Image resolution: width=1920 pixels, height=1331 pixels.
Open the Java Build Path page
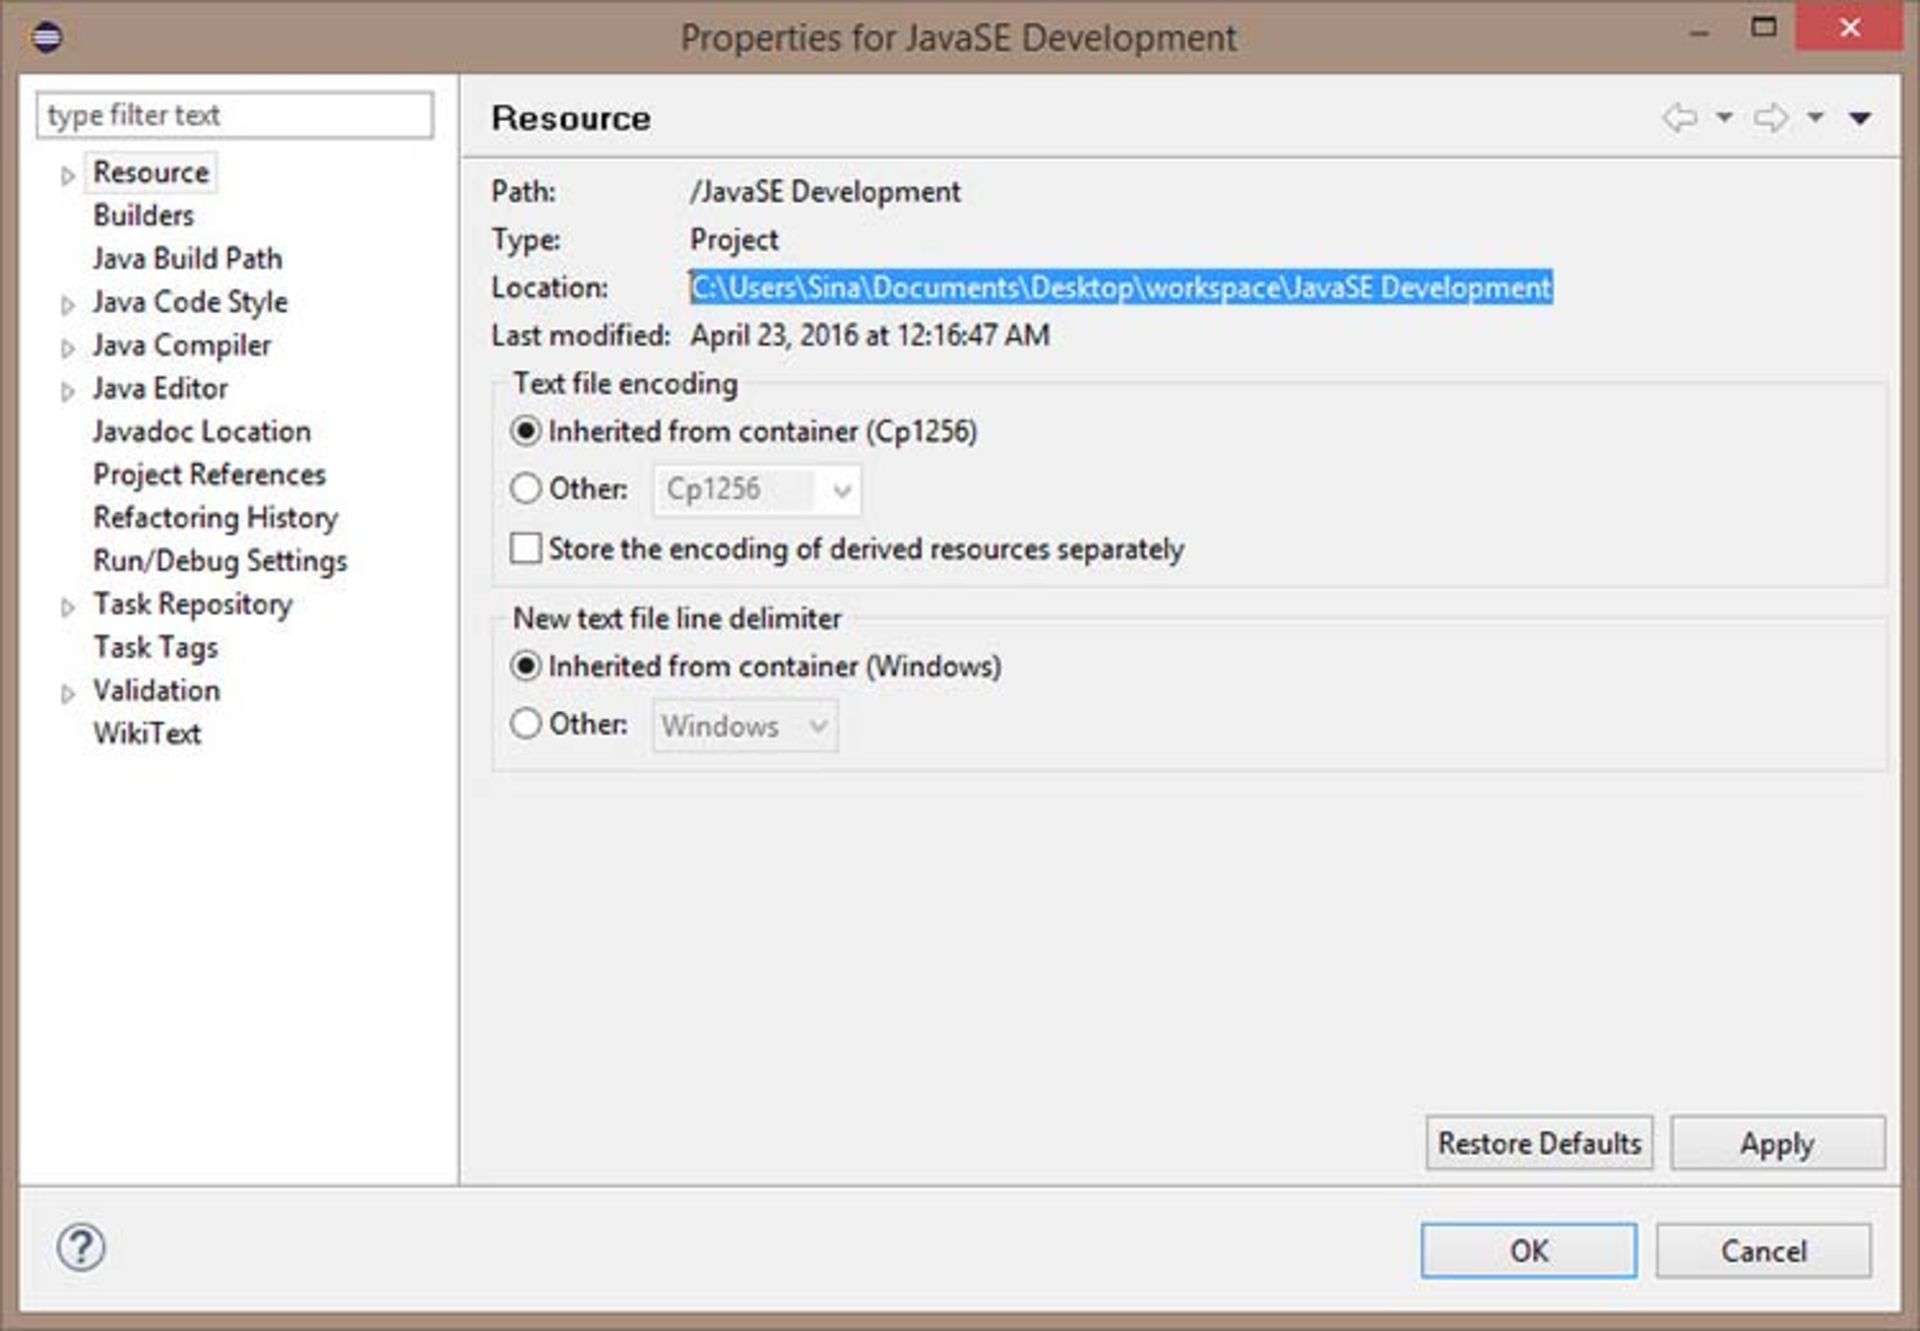[187, 258]
